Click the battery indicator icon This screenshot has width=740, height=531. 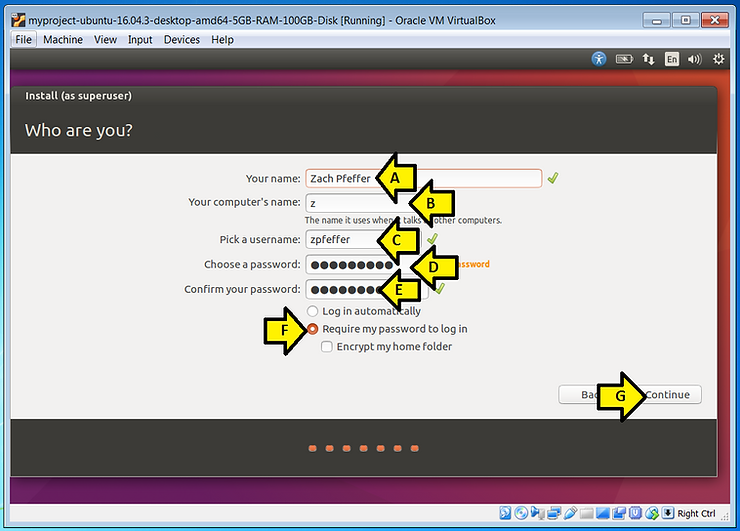(624, 59)
